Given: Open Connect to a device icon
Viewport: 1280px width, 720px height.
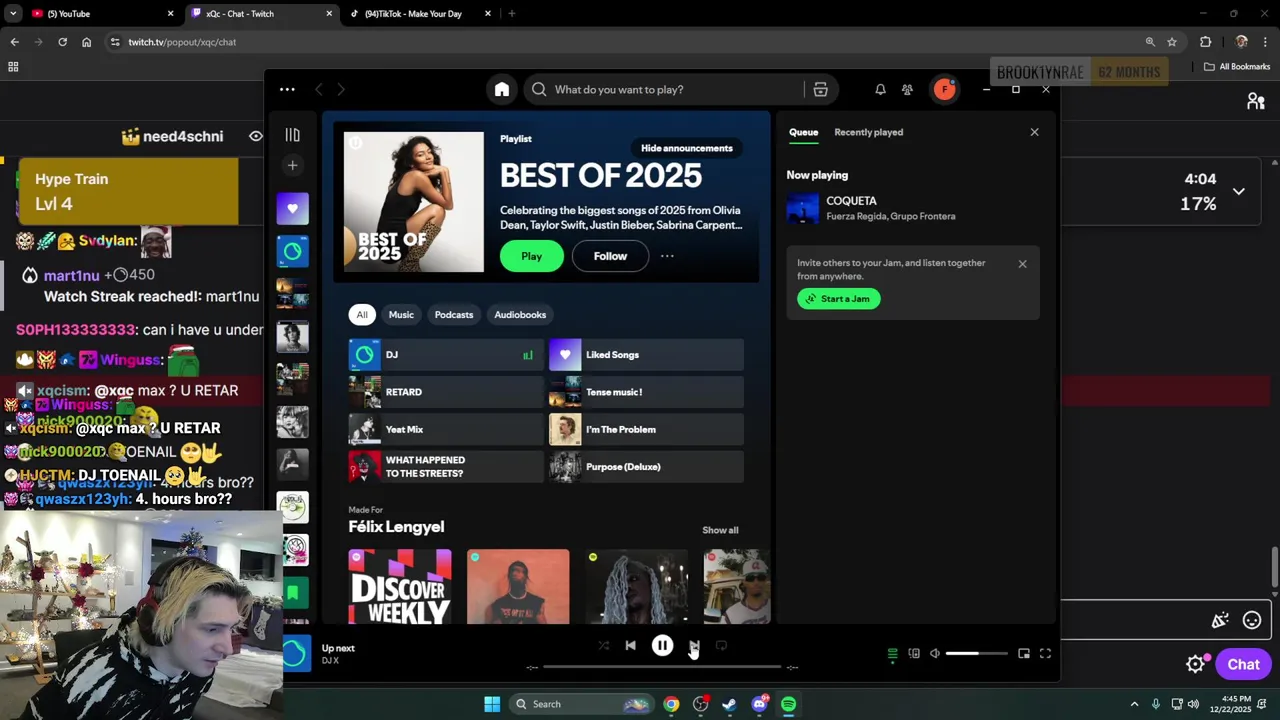Looking at the screenshot, I should [x=914, y=654].
